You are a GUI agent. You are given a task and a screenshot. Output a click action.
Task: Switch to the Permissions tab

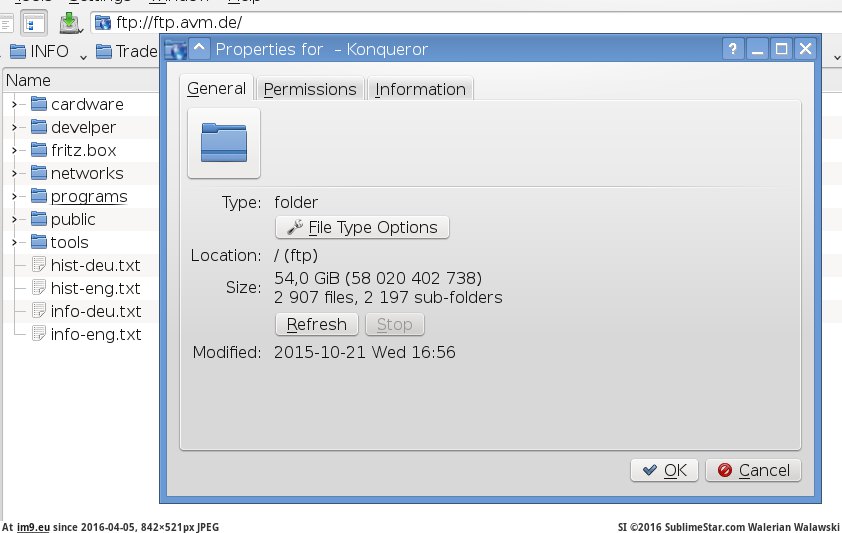click(310, 89)
